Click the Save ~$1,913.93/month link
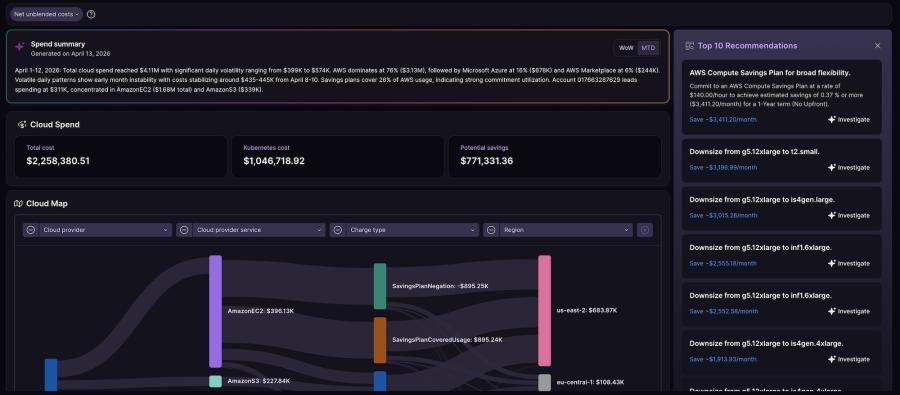900x395 pixels. tap(723, 359)
